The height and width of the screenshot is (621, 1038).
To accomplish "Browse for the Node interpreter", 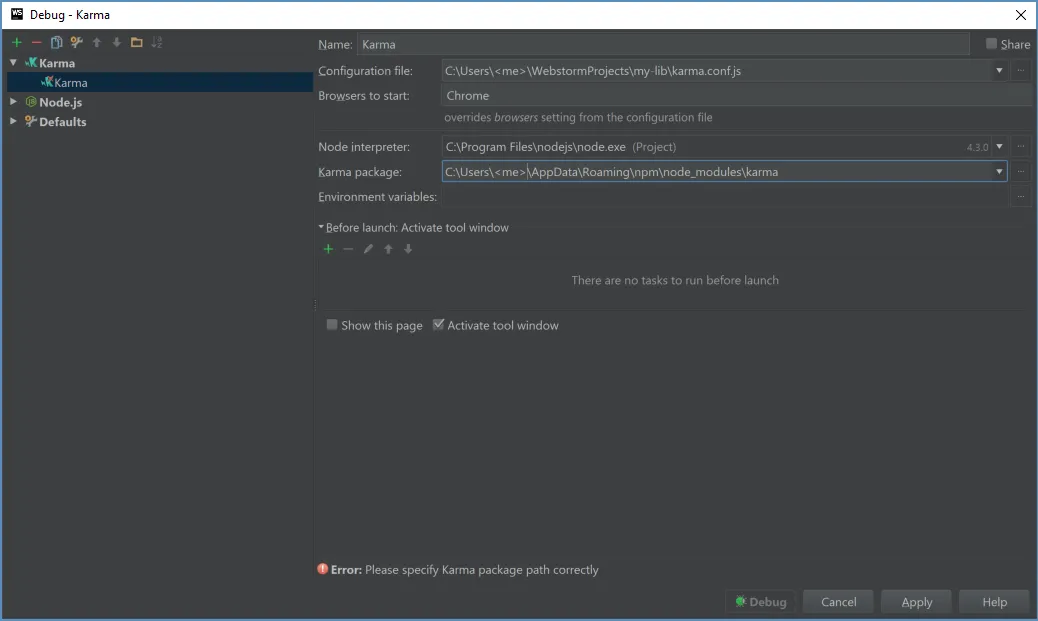I will pyautogui.click(x=1021, y=146).
